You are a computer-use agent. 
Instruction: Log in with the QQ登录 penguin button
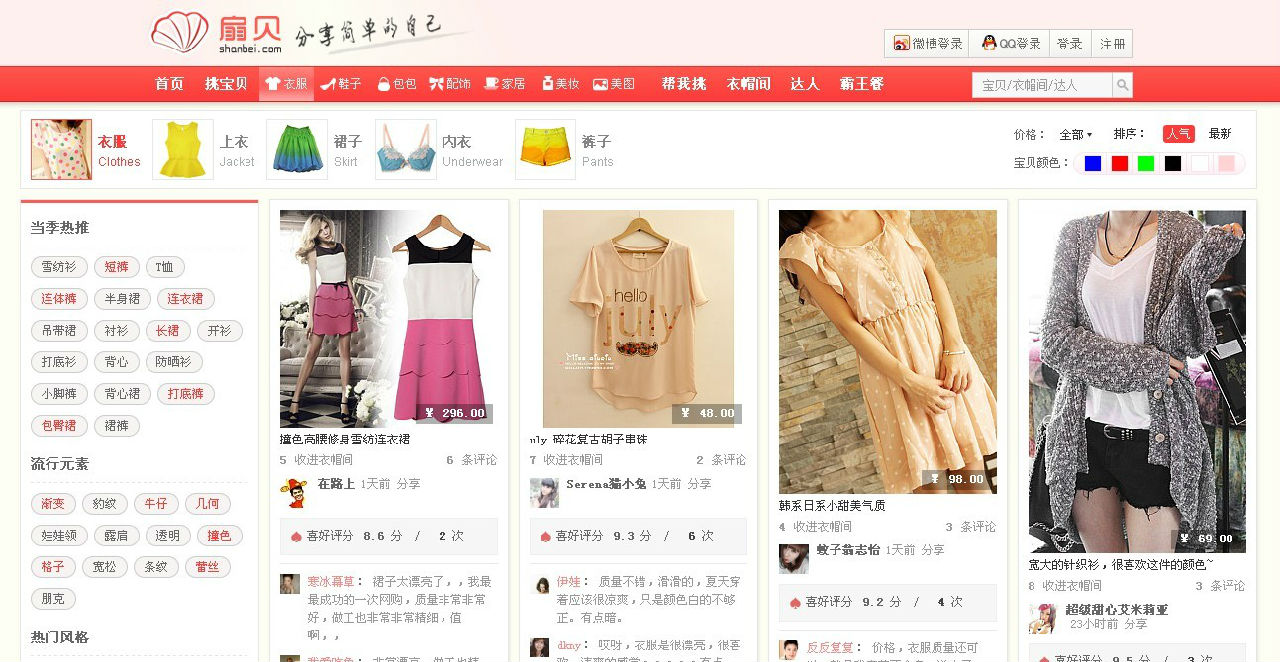pyautogui.click(x=1011, y=44)
